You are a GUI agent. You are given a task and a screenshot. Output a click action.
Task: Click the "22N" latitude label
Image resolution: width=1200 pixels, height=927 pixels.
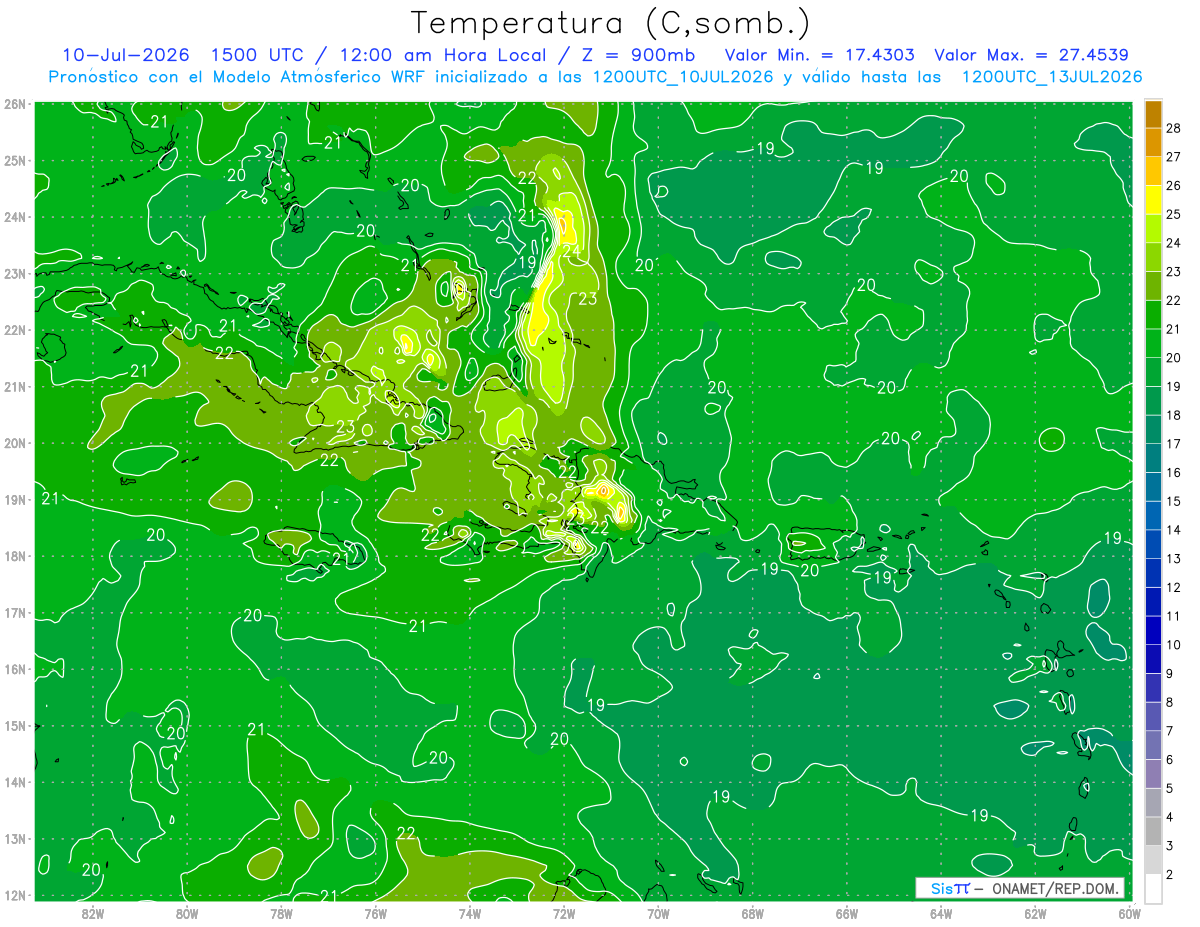tap(15, 330)
